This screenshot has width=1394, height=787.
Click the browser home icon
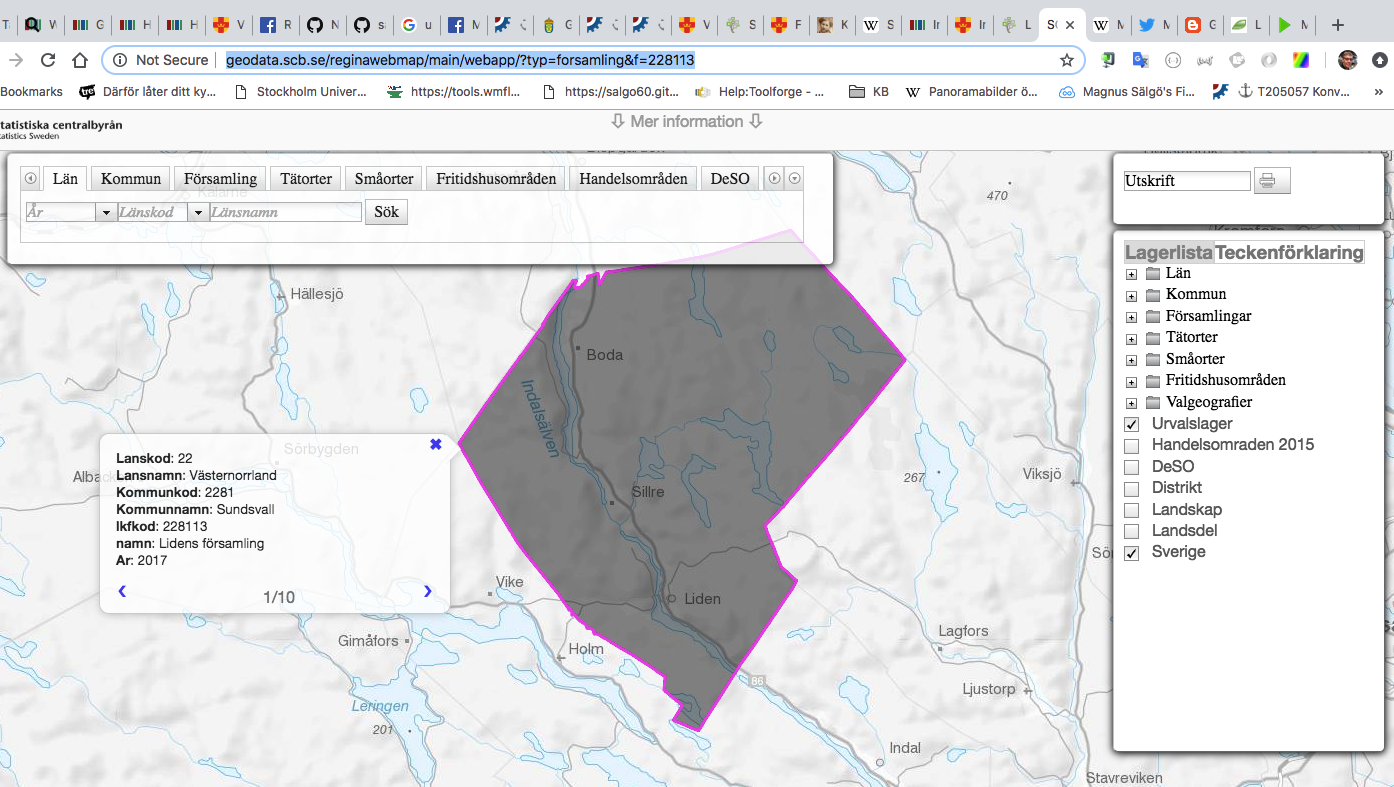pos(81,60)
